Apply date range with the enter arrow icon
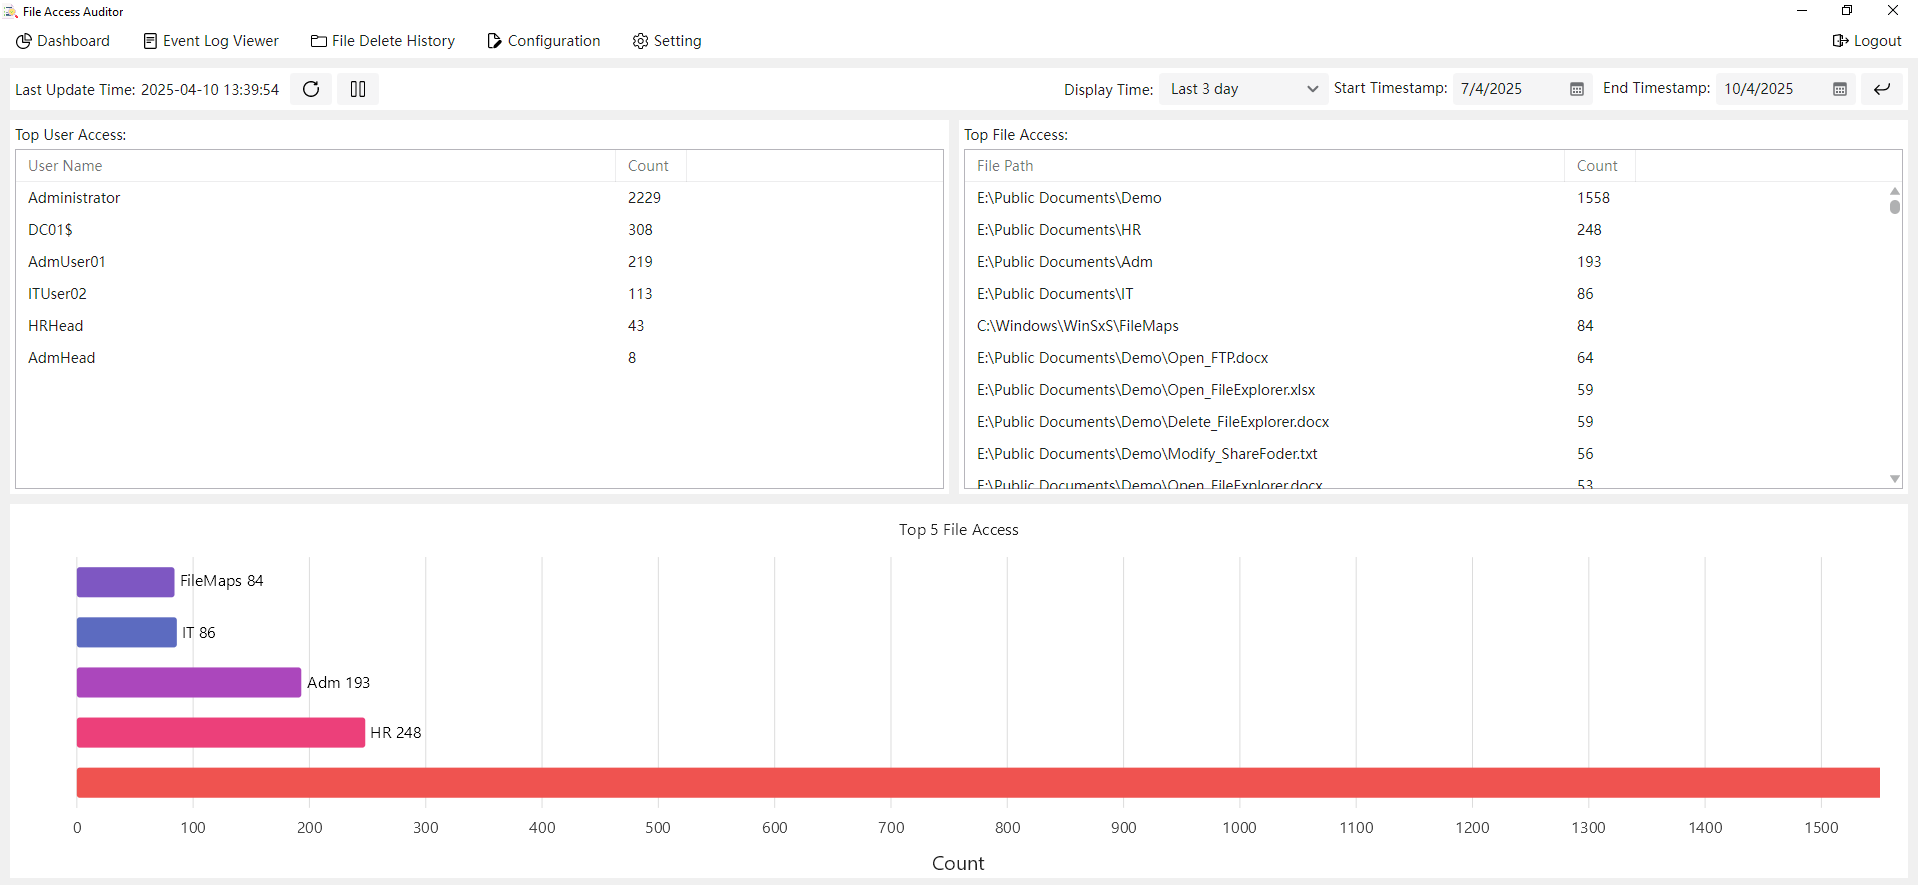This screenshot has height=885, width=1918. pyautogui.click(x=1882, y=89)
